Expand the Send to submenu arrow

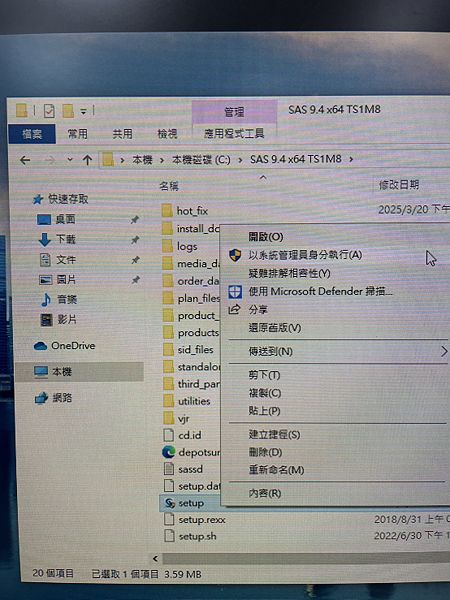coord(443,351)
